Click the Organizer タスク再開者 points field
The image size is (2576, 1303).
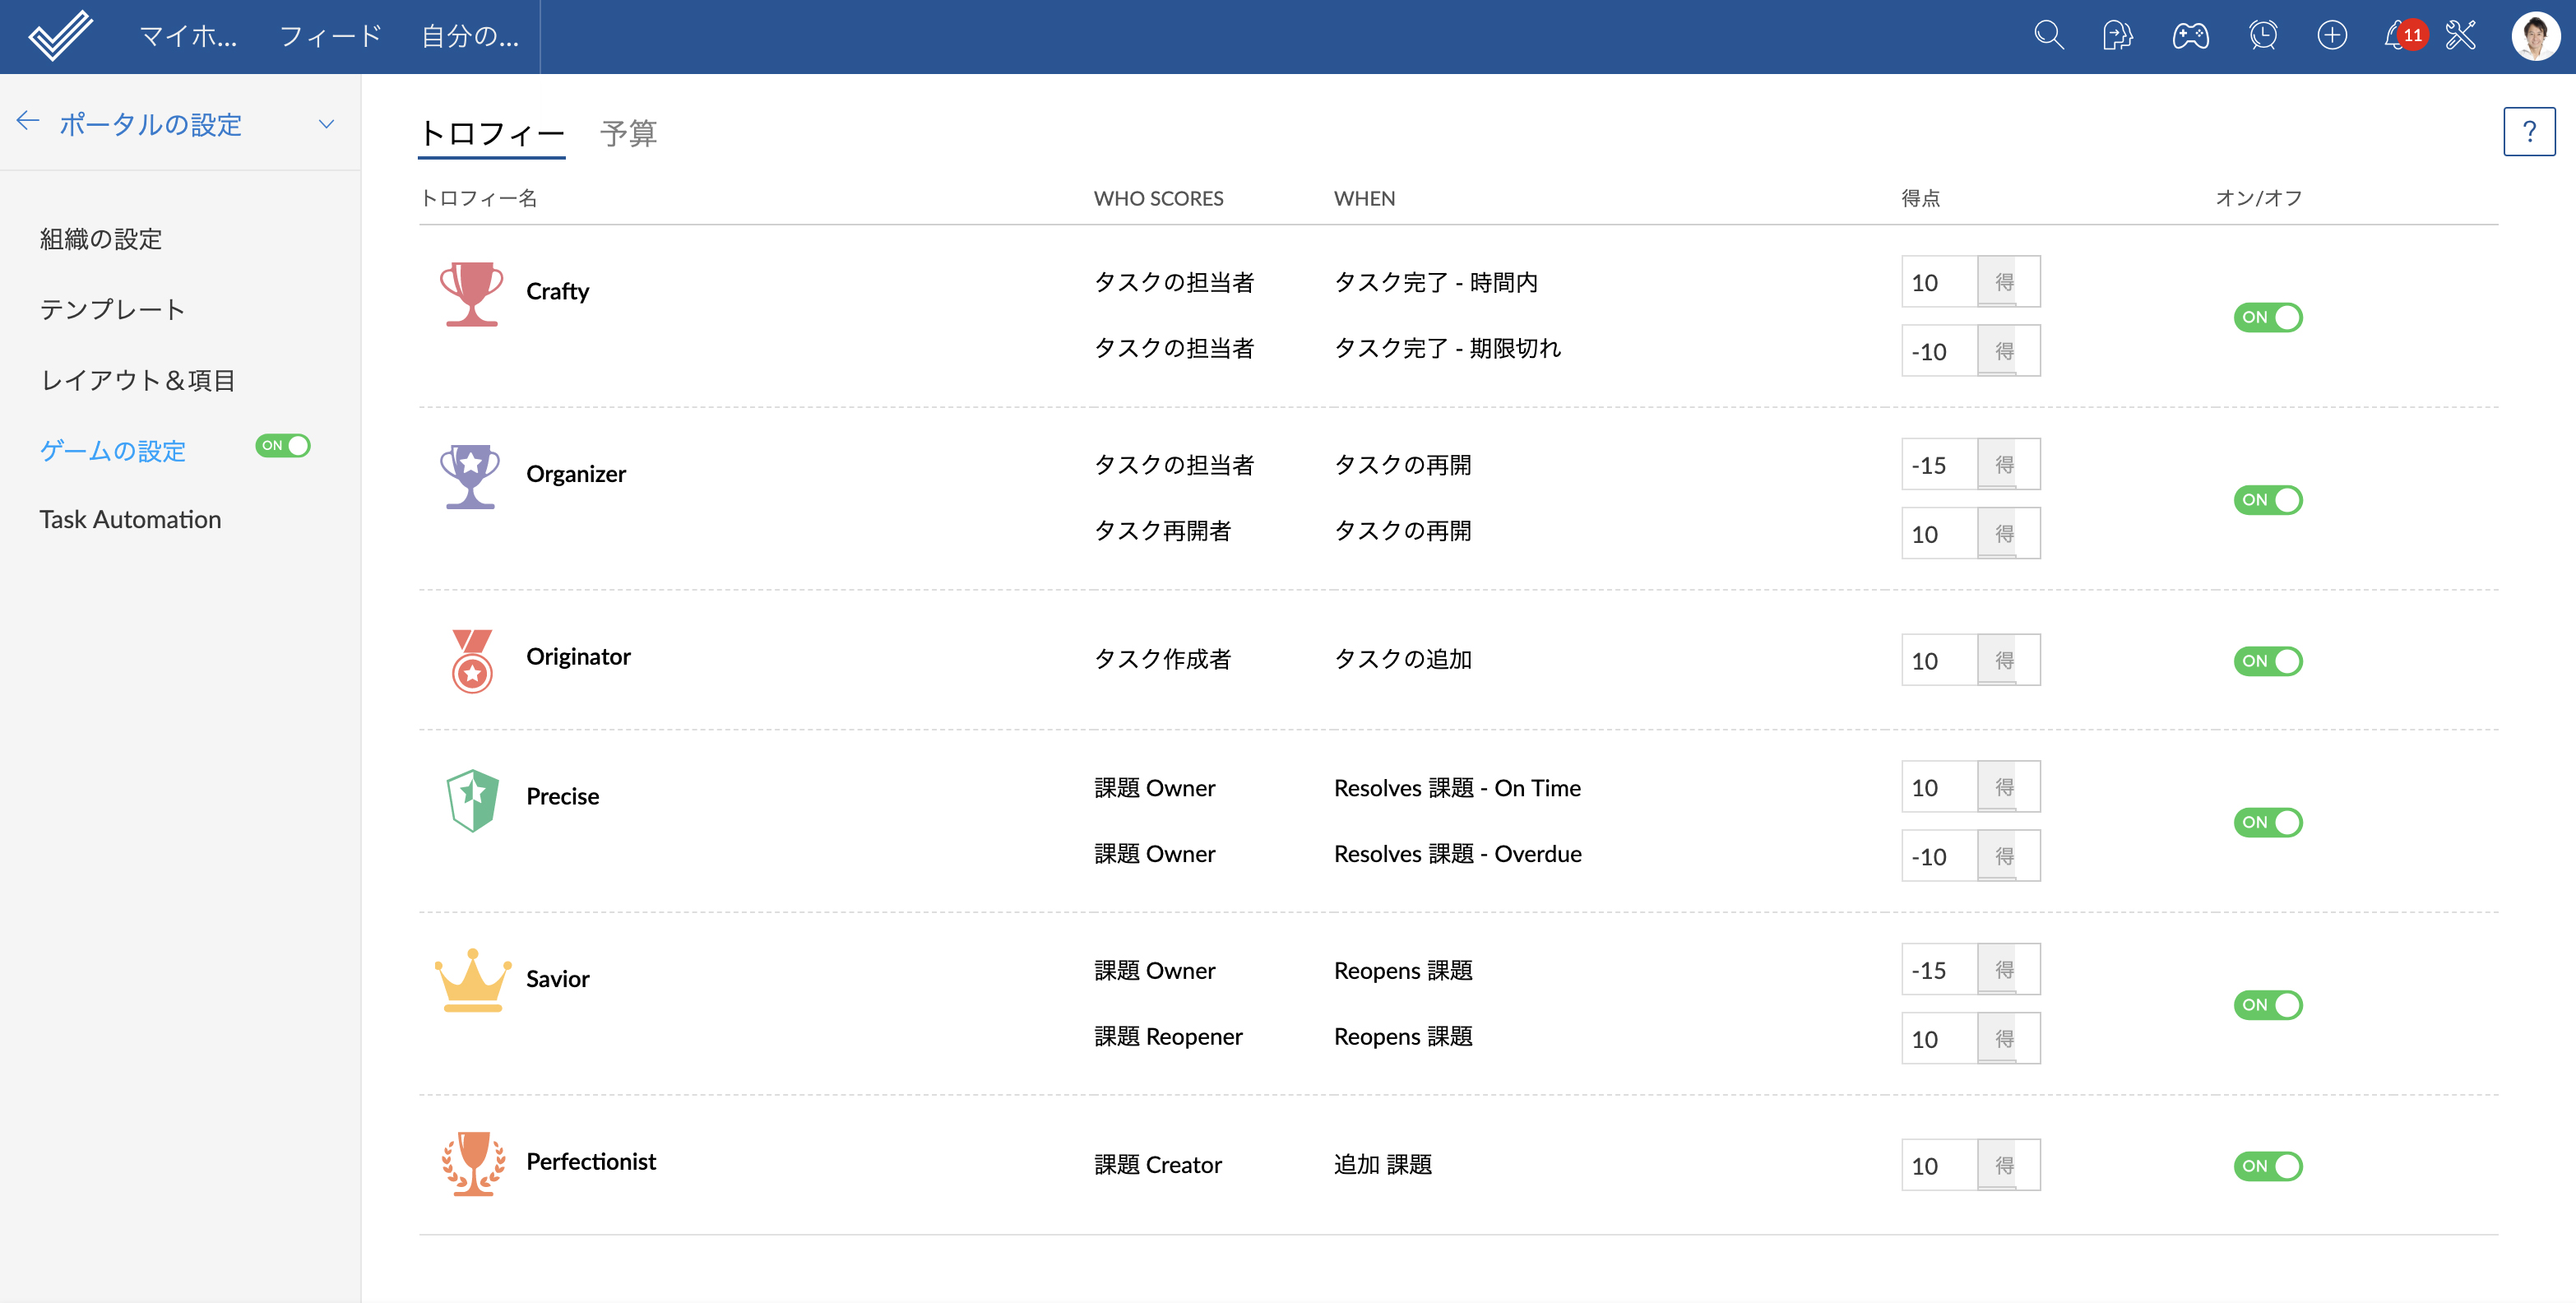click(x=1939, y=534)
